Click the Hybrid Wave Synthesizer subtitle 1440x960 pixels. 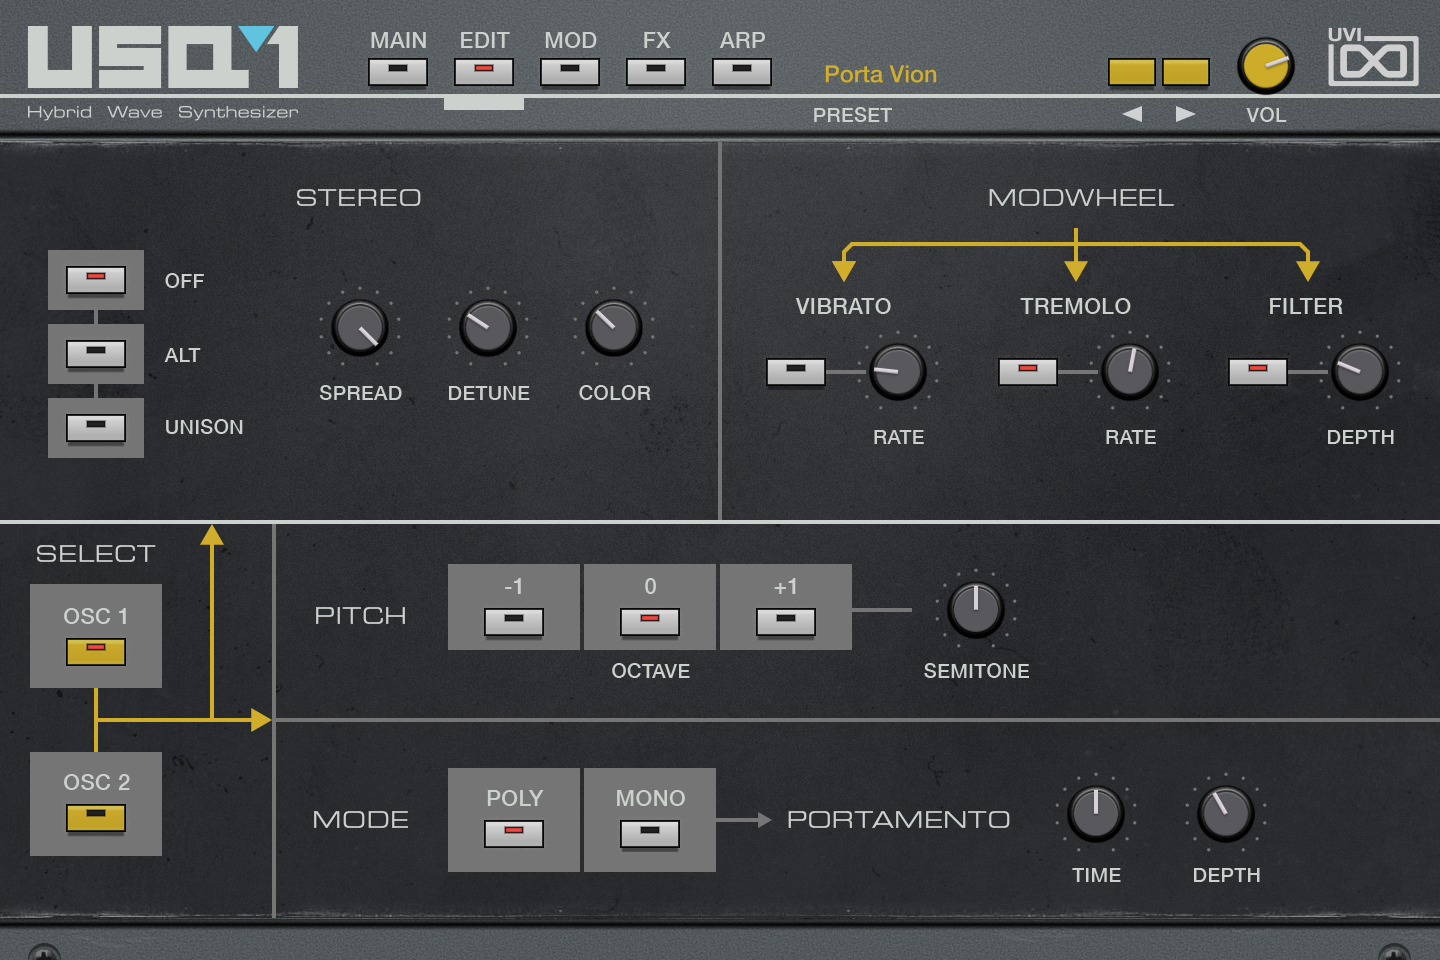point(163,112)
